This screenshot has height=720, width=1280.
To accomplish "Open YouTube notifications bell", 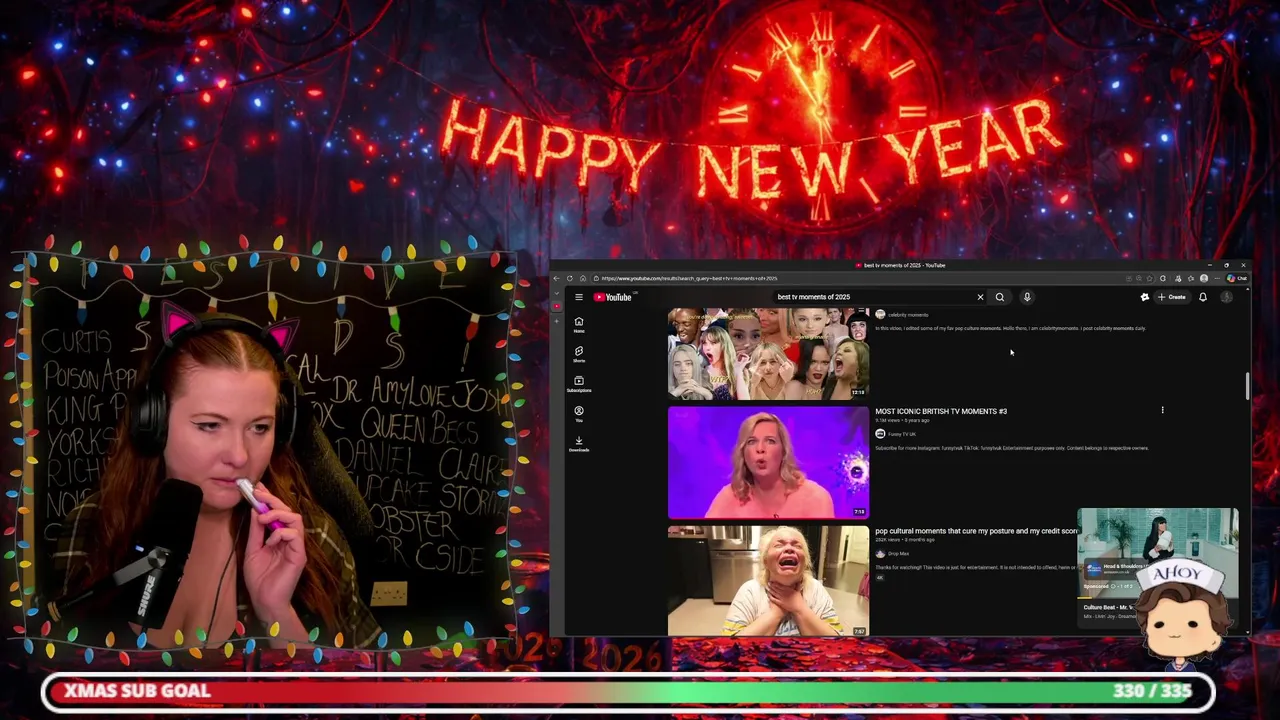I will (1203, 297).
